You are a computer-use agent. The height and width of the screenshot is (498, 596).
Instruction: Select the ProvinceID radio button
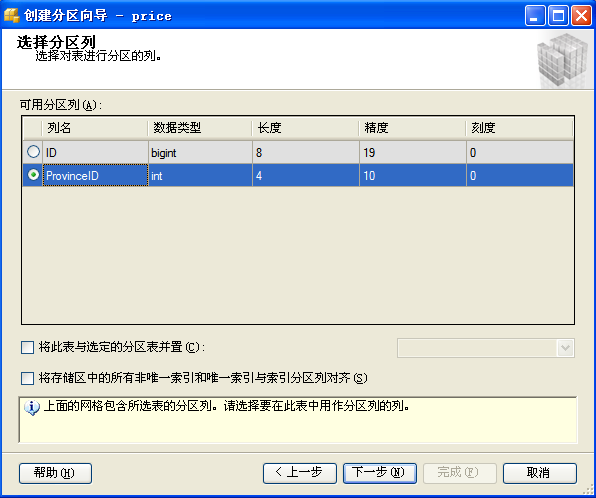point(33,175)
